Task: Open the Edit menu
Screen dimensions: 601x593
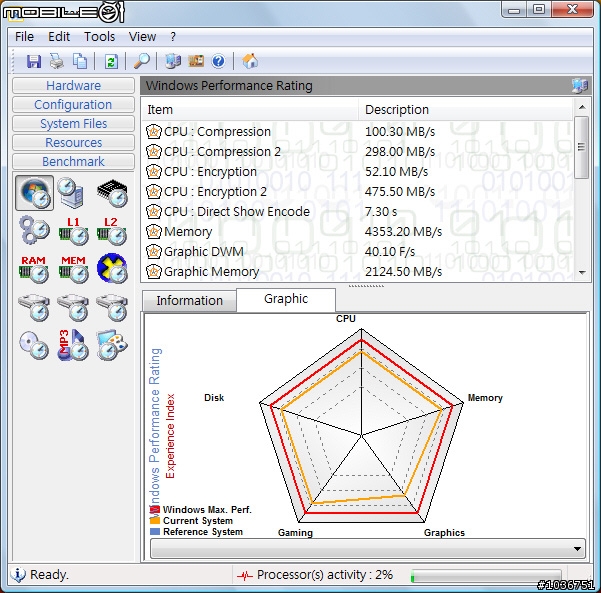Action: pos(59,37)
